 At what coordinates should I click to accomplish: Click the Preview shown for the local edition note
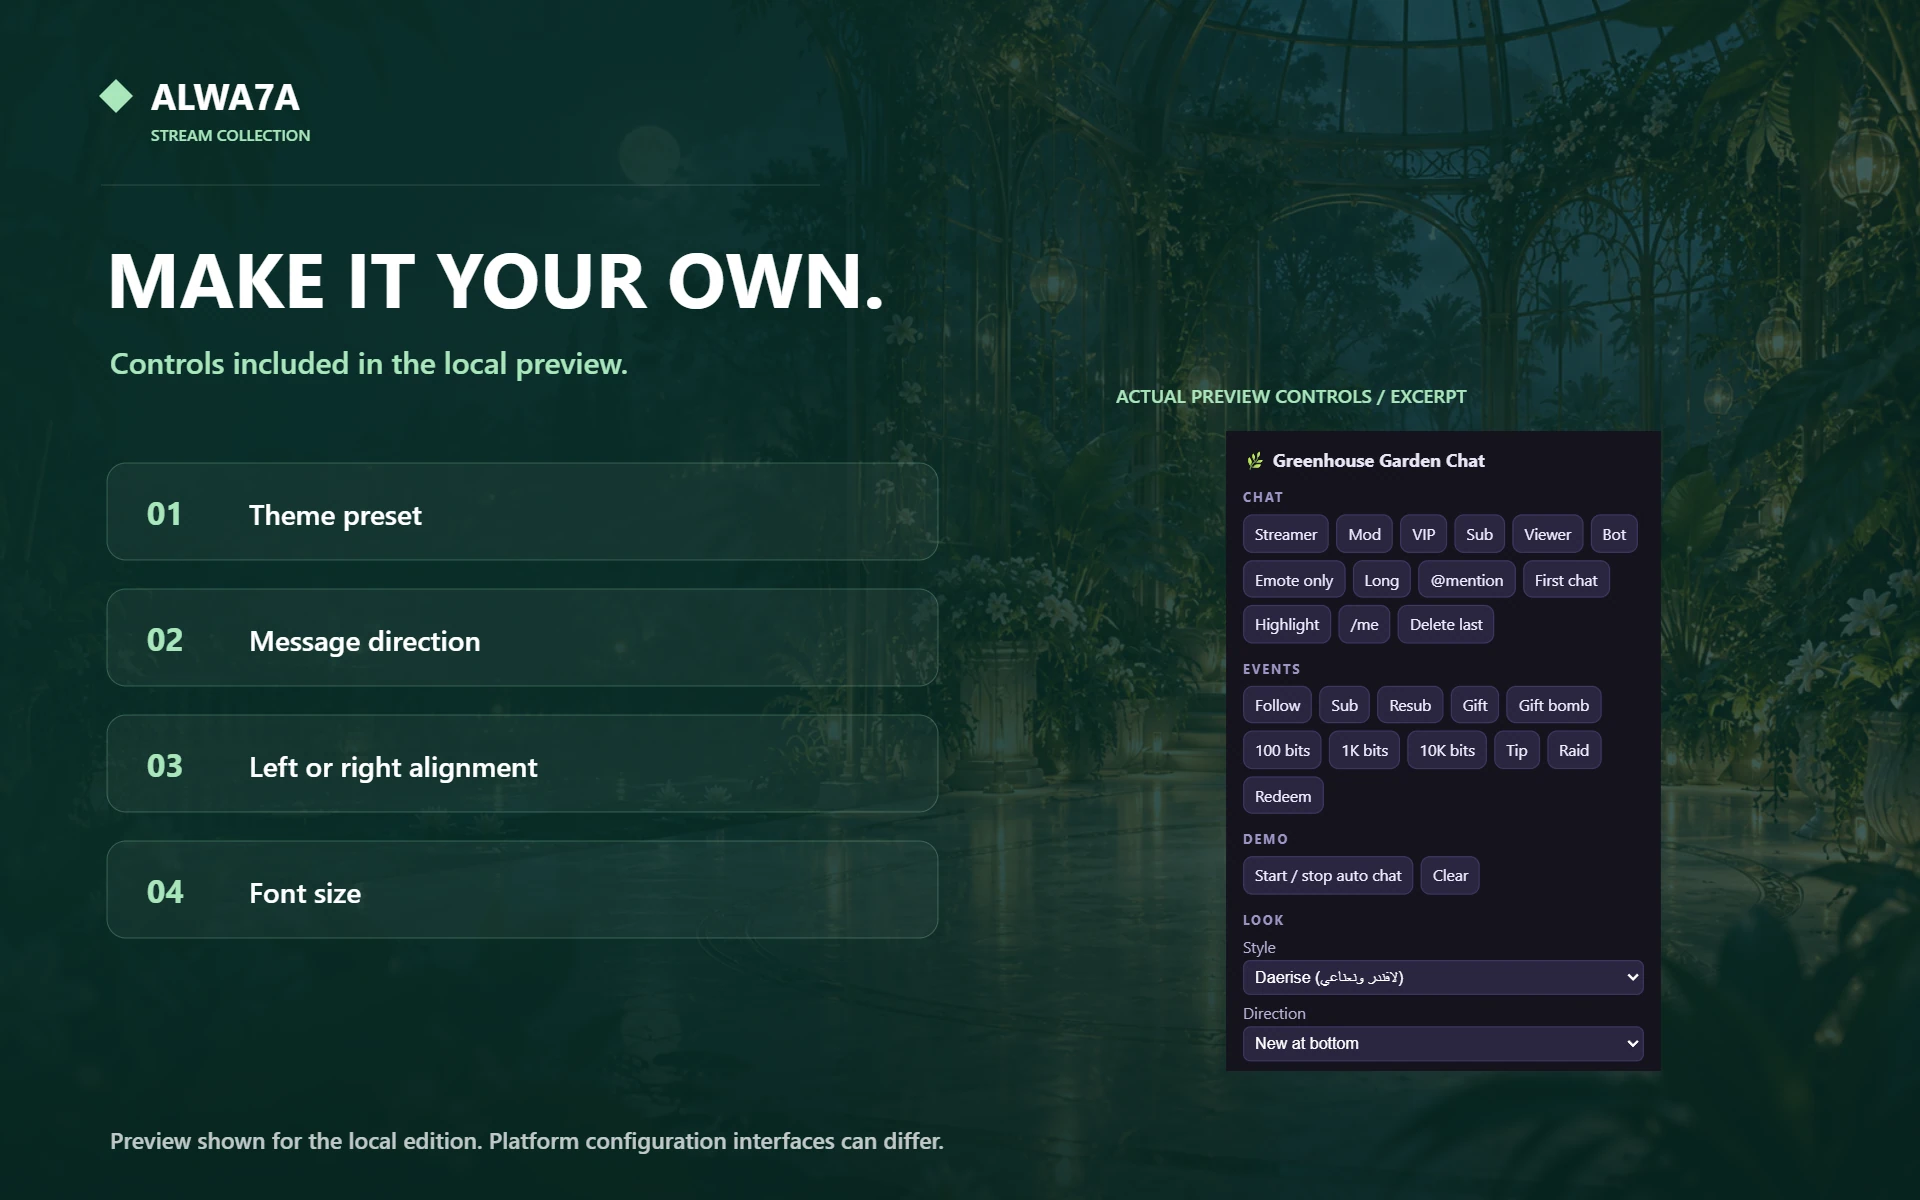point(527,1141)
